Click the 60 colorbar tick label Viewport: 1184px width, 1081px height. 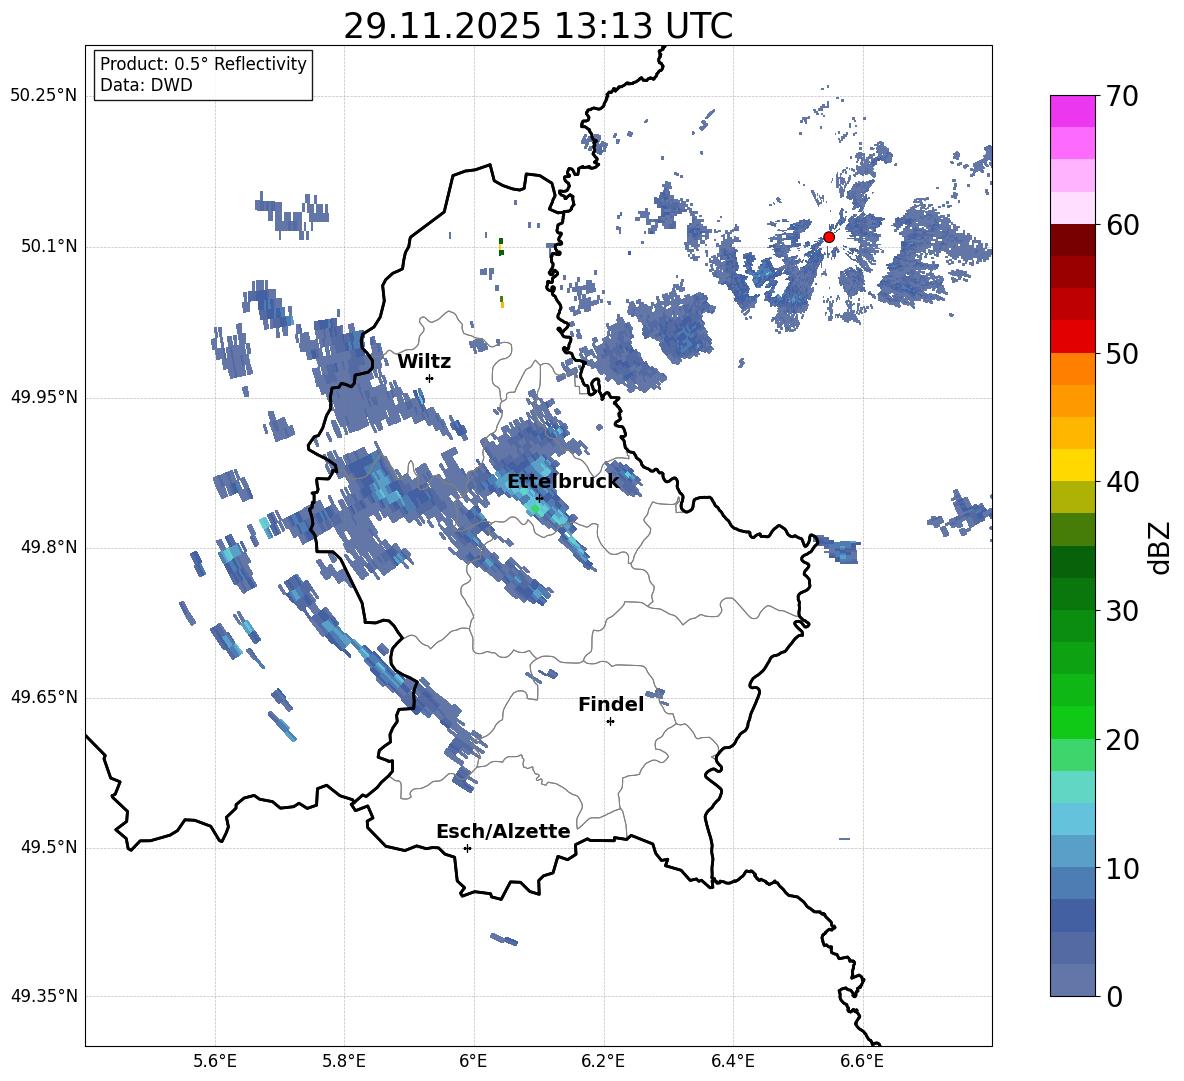coord(1122,225)
